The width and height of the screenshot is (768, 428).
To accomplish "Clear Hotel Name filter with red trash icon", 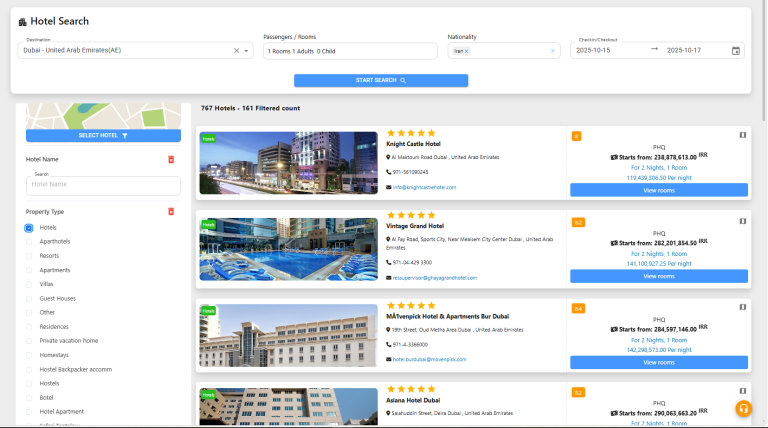I will click(x=171, y=159).
